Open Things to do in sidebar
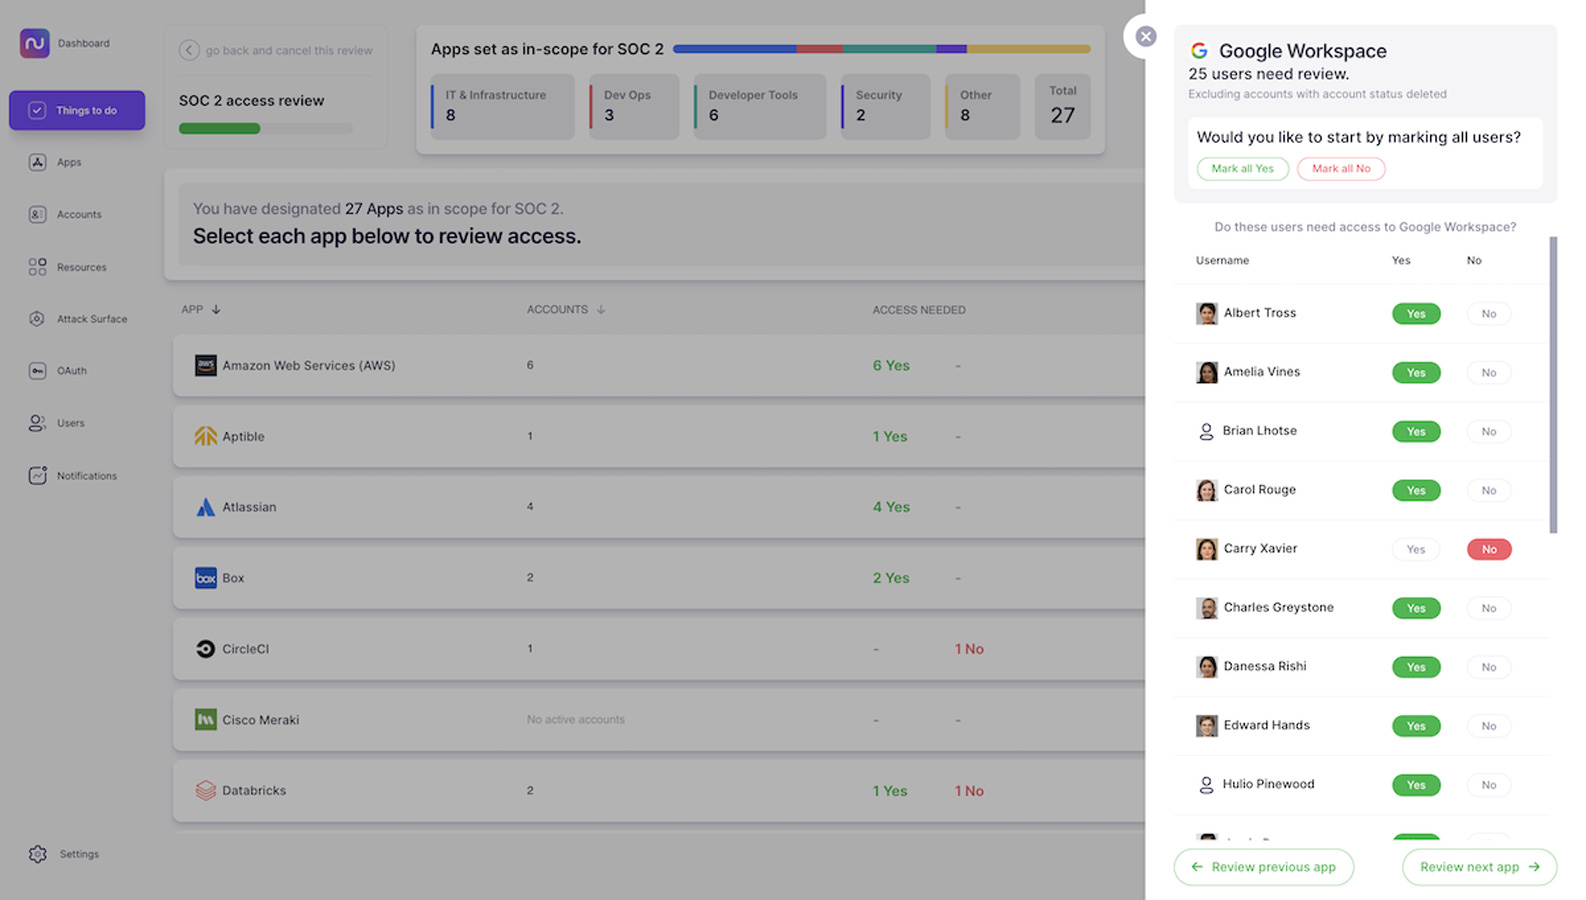The height and width of the screenshot is (900, 1586). 77,110
